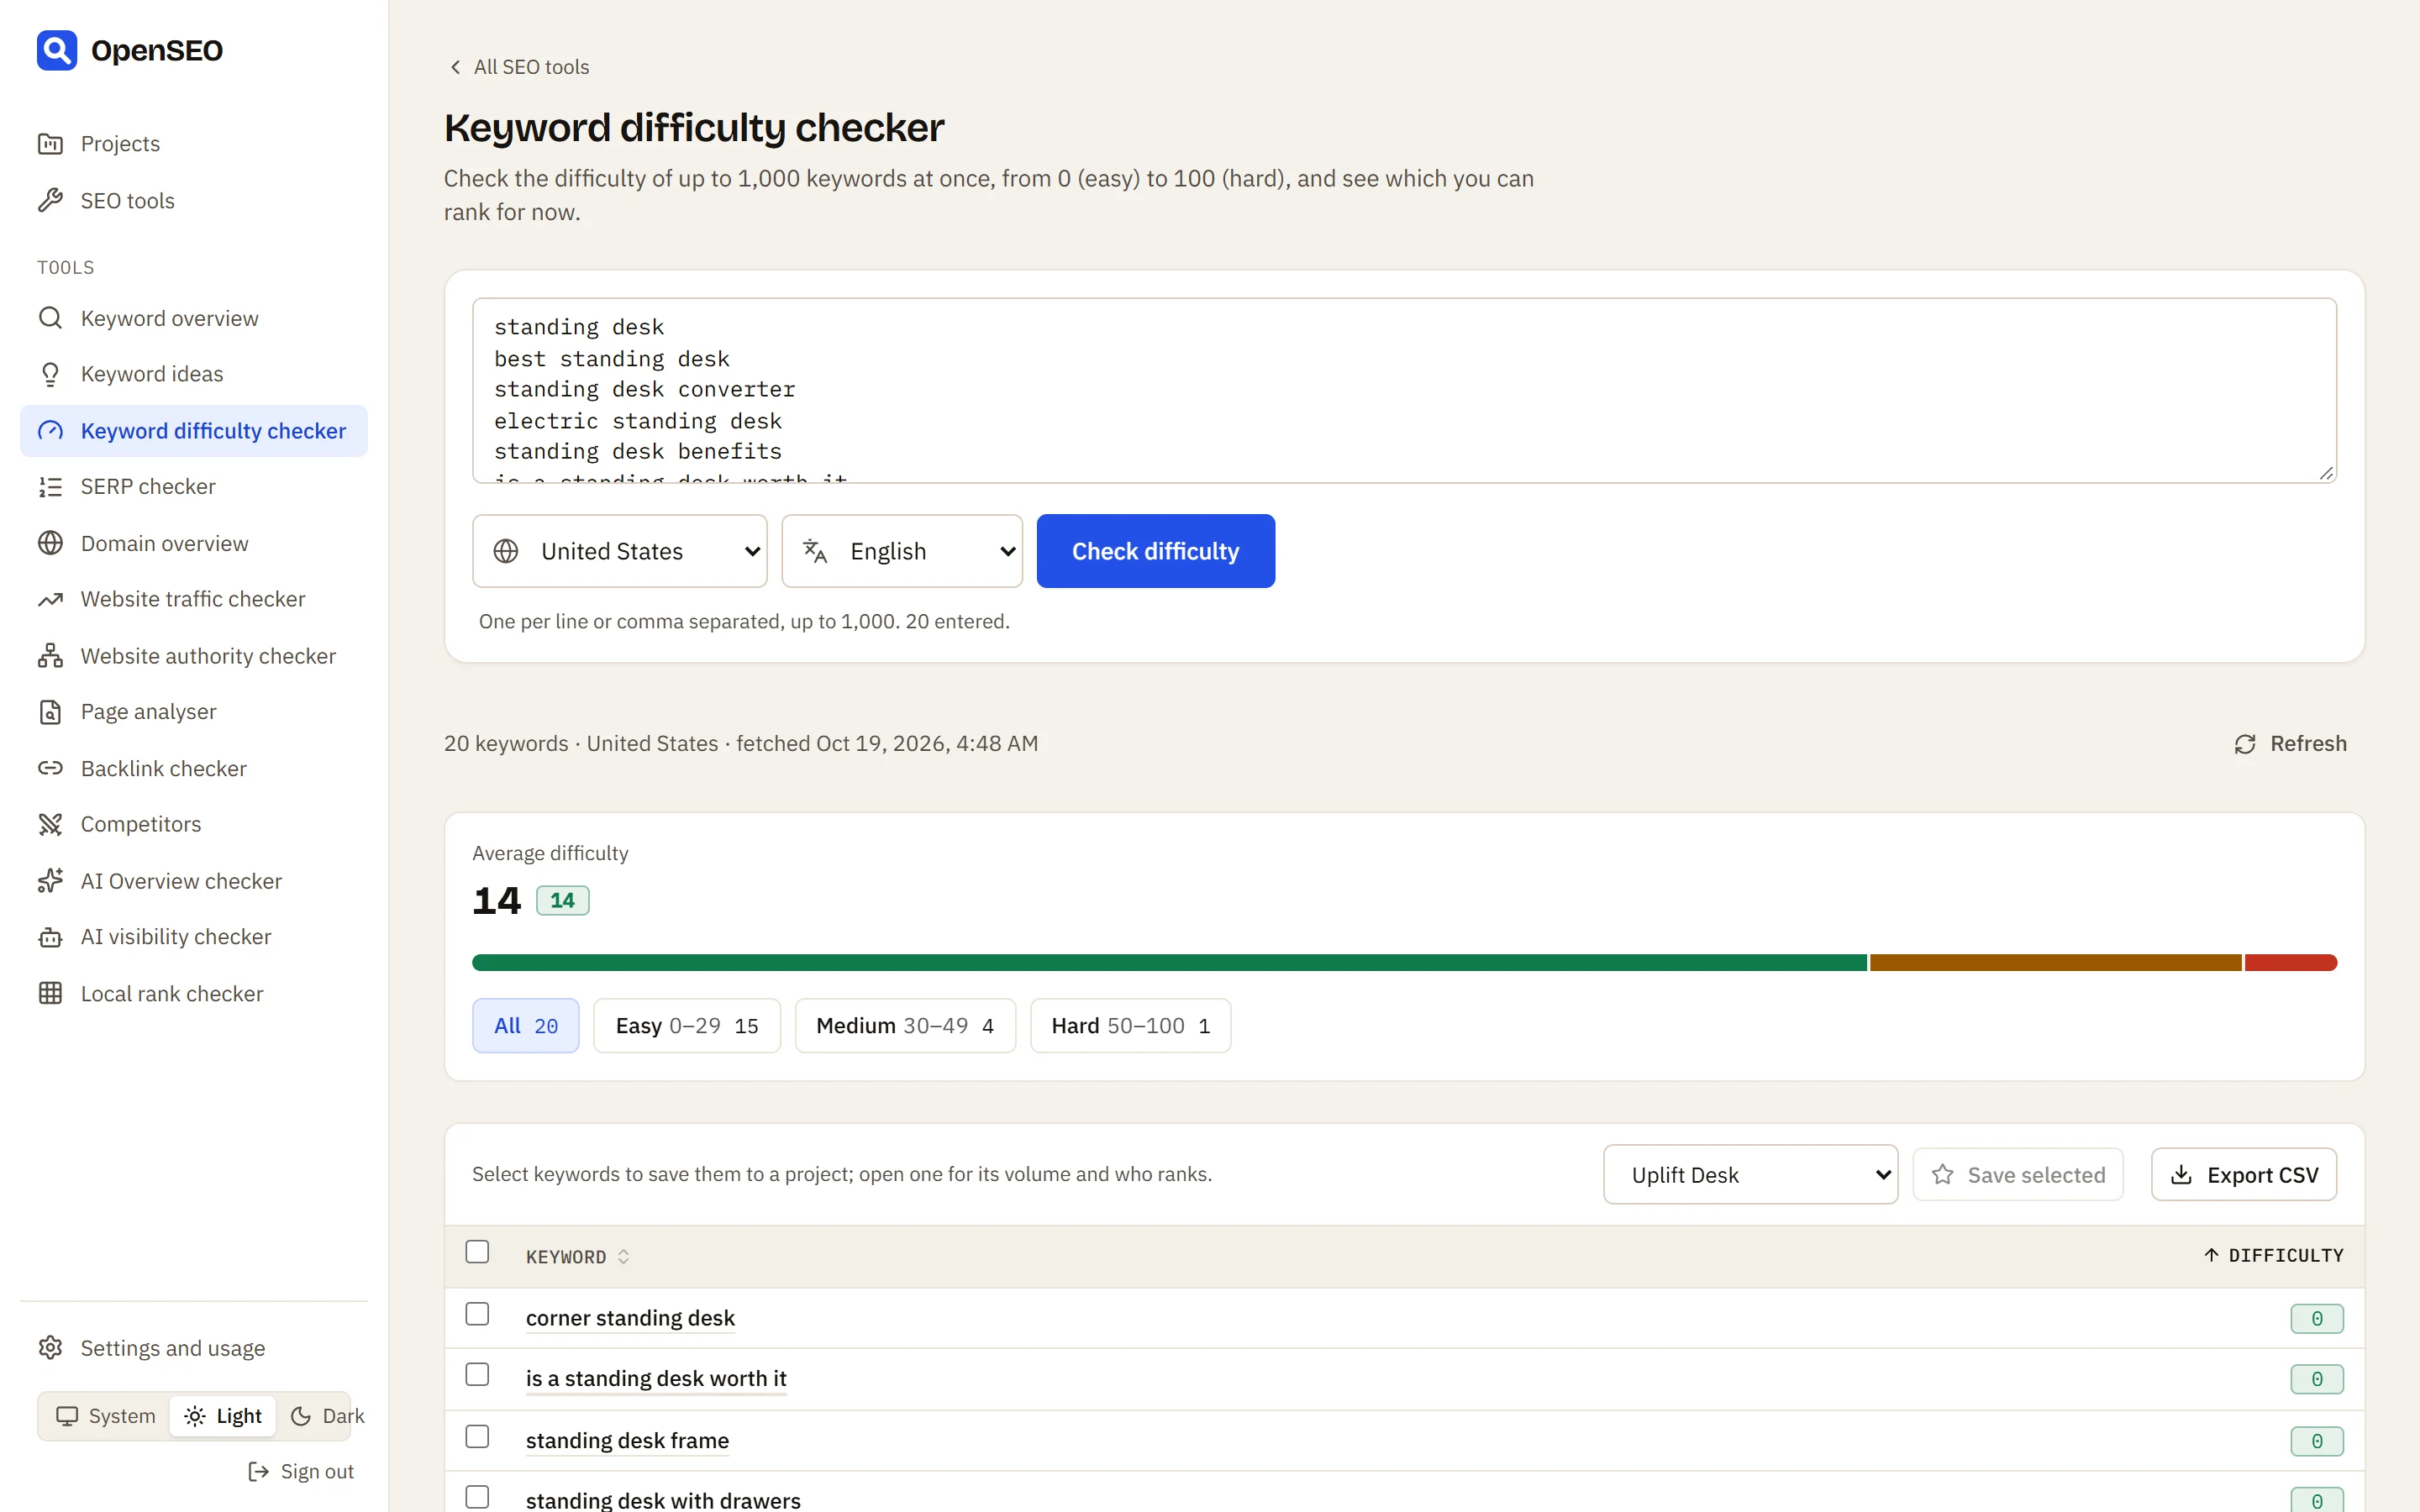Click the Check difficulty button

tap(1156, 551)
